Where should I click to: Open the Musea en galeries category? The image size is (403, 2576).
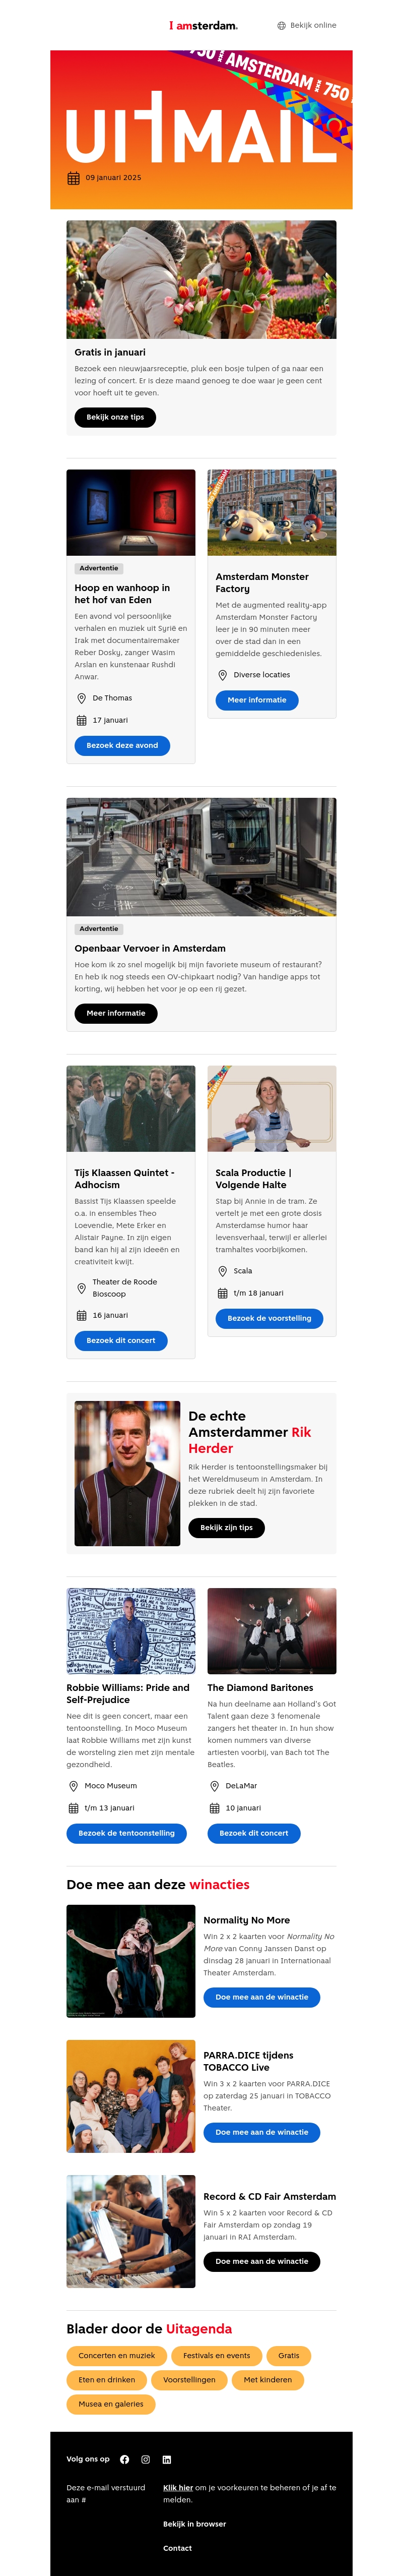coord(110,2404)
